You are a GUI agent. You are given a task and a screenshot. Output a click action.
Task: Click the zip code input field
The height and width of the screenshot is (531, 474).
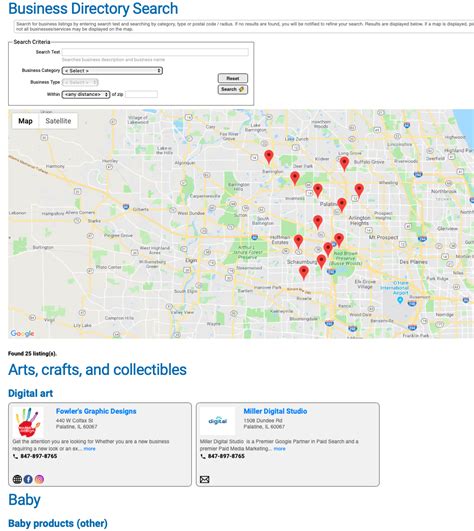(142, 94)
